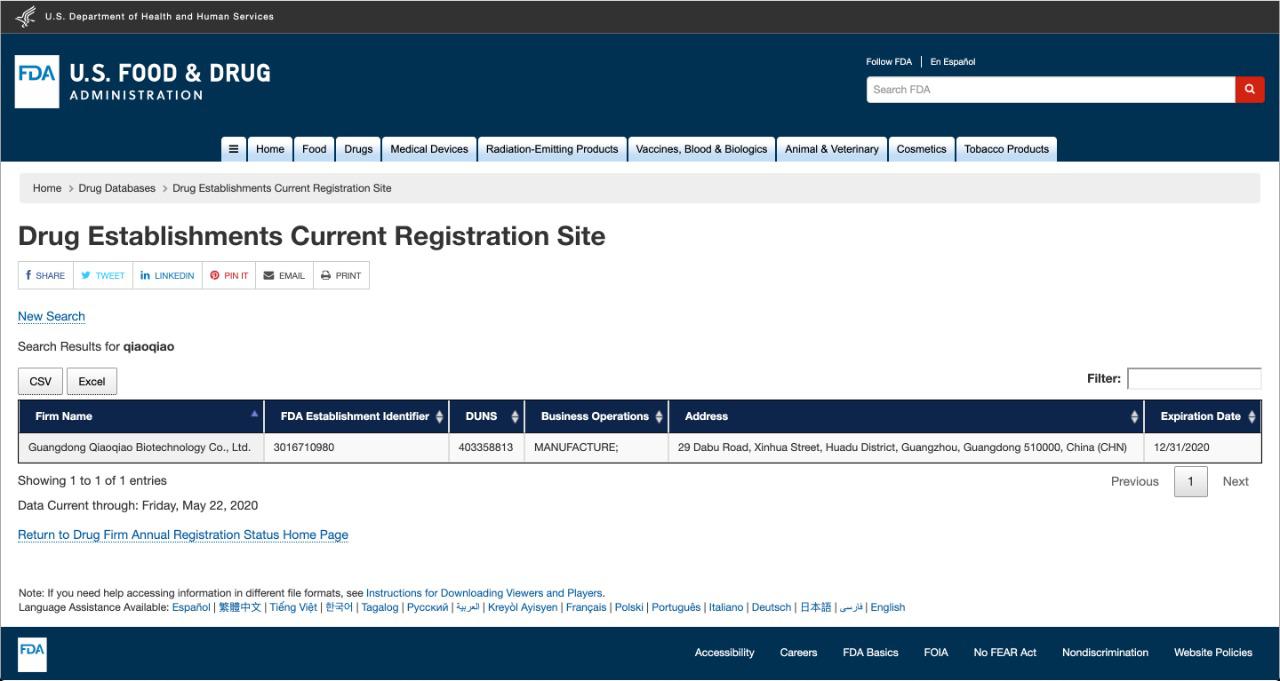Switch to En Español link in header
Screen dimensions: 1280x681
point(953,62)
